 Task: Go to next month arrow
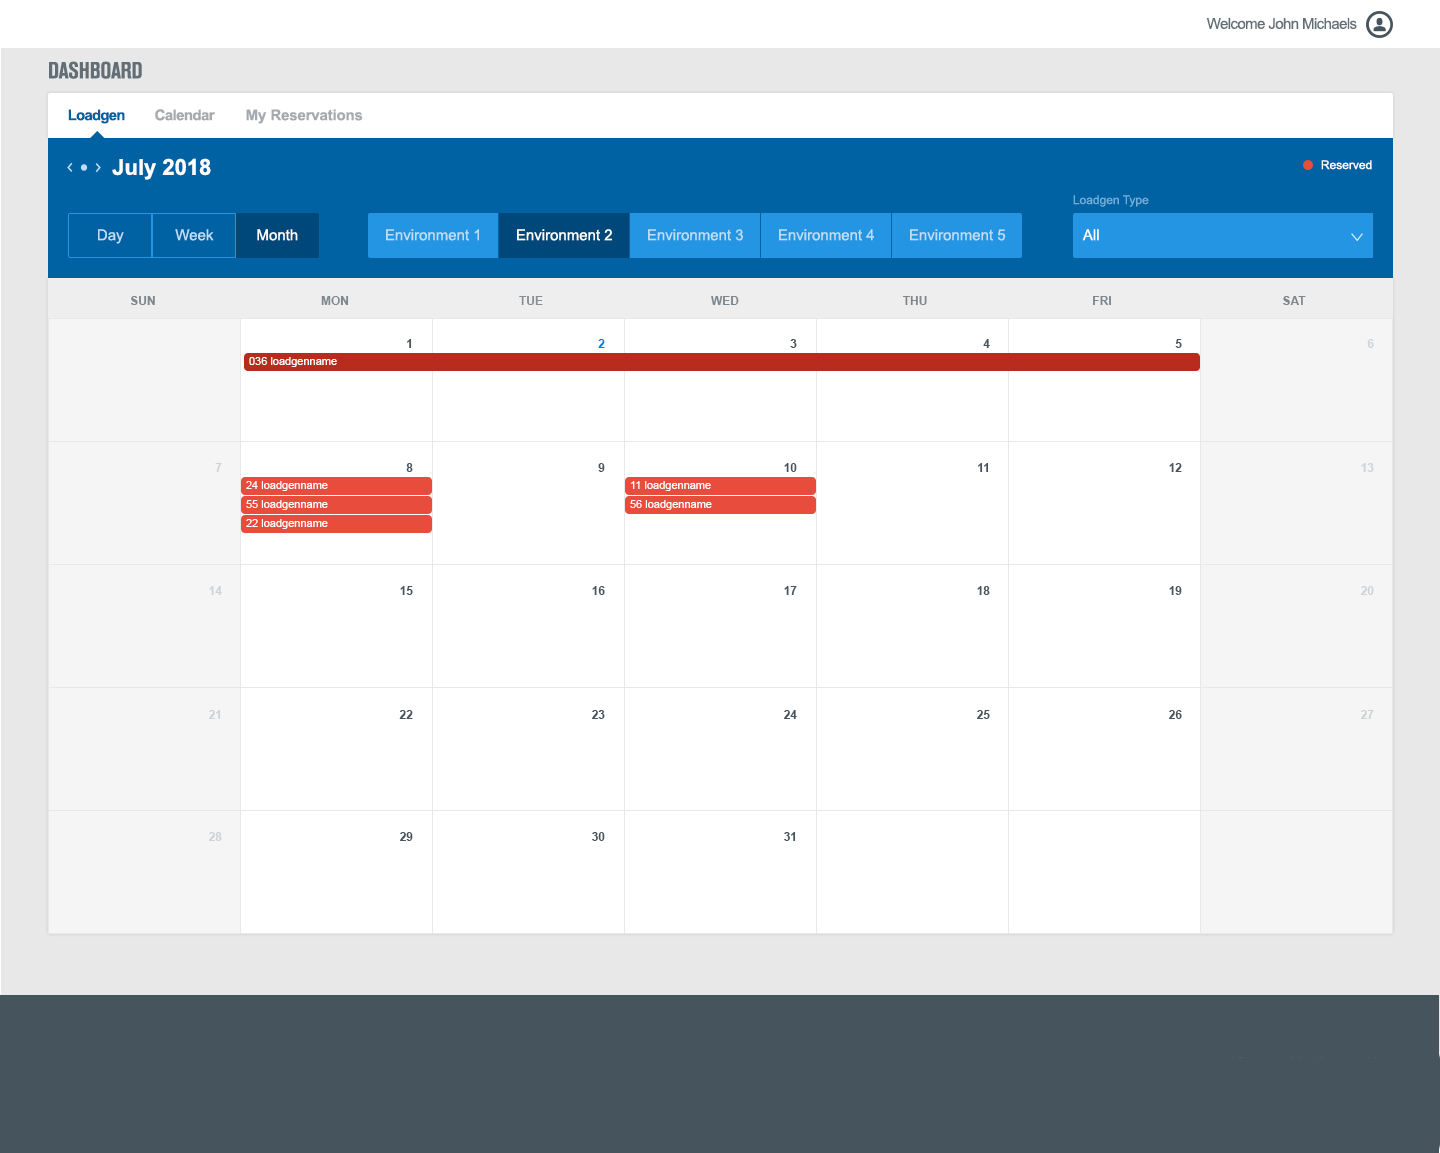click(98, 167)
